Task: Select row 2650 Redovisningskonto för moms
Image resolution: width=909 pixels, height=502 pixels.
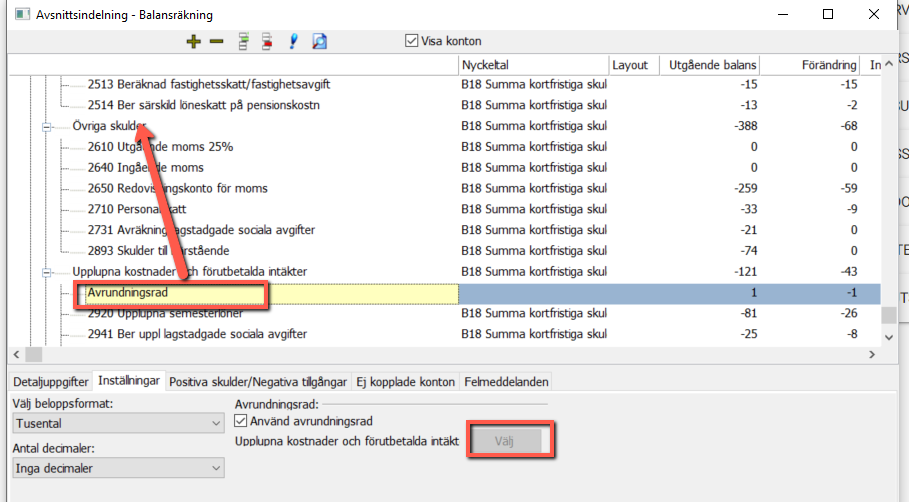Action: 177,189
